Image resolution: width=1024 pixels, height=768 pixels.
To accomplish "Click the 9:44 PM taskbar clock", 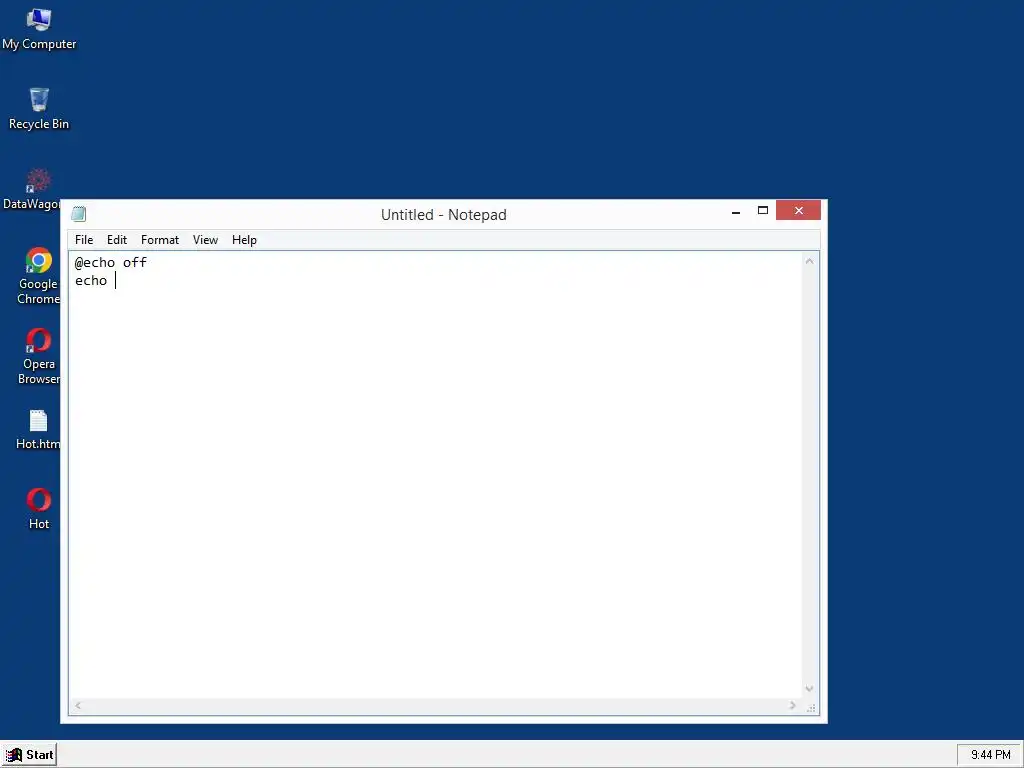I will [990, 754].
